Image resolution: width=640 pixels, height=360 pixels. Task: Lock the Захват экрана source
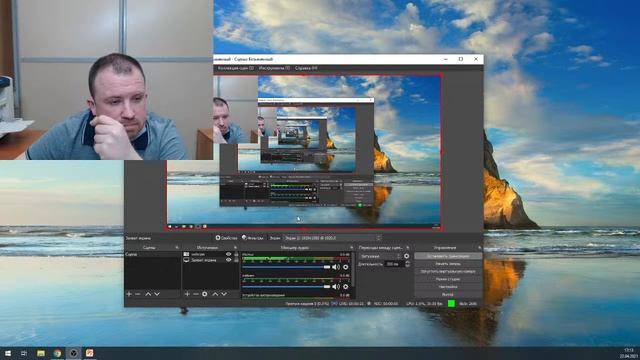pos(236,260)
